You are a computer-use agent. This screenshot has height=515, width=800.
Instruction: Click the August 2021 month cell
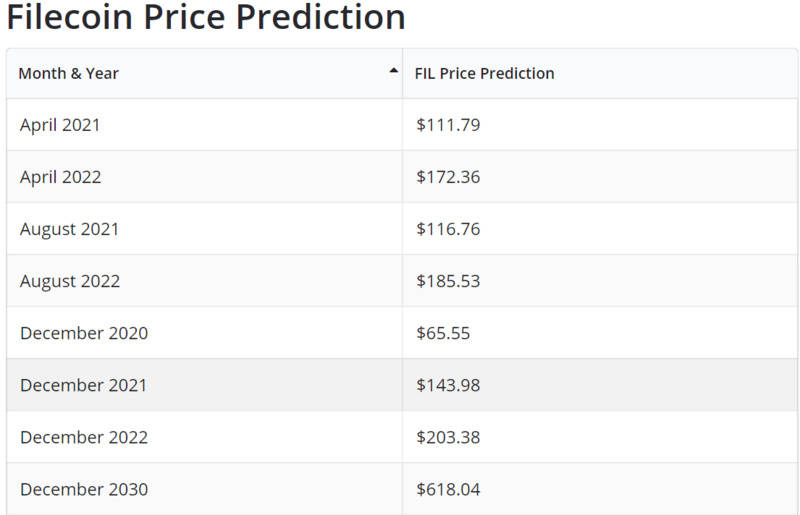click(204, 229)
